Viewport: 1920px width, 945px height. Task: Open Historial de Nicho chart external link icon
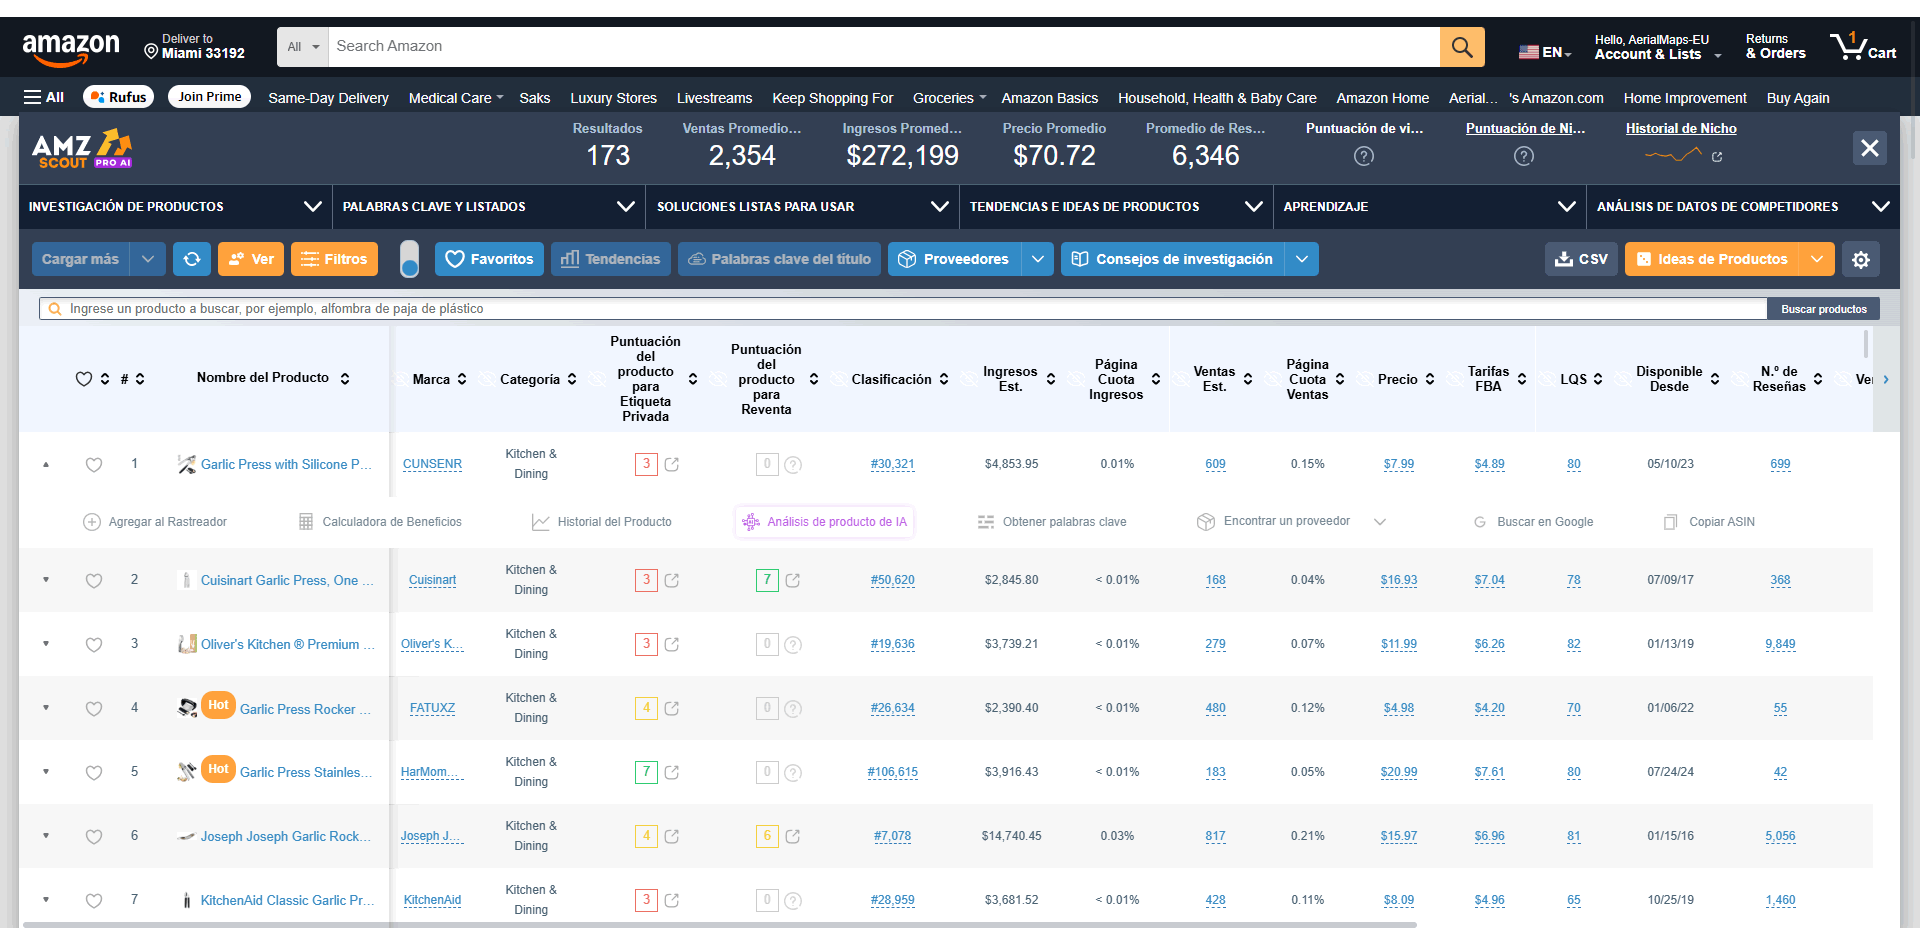(1717, 157)
